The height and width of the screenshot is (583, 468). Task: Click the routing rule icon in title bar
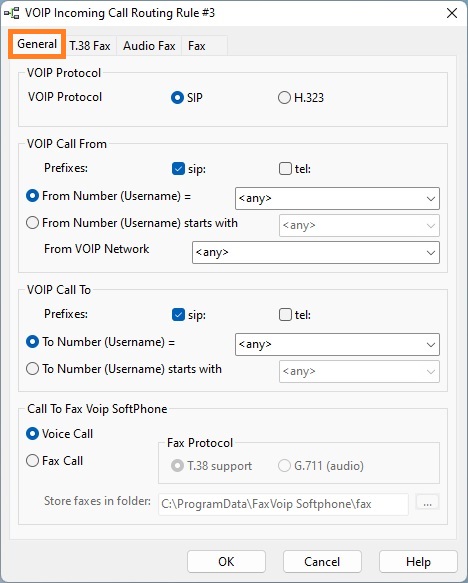click(11, 13)
